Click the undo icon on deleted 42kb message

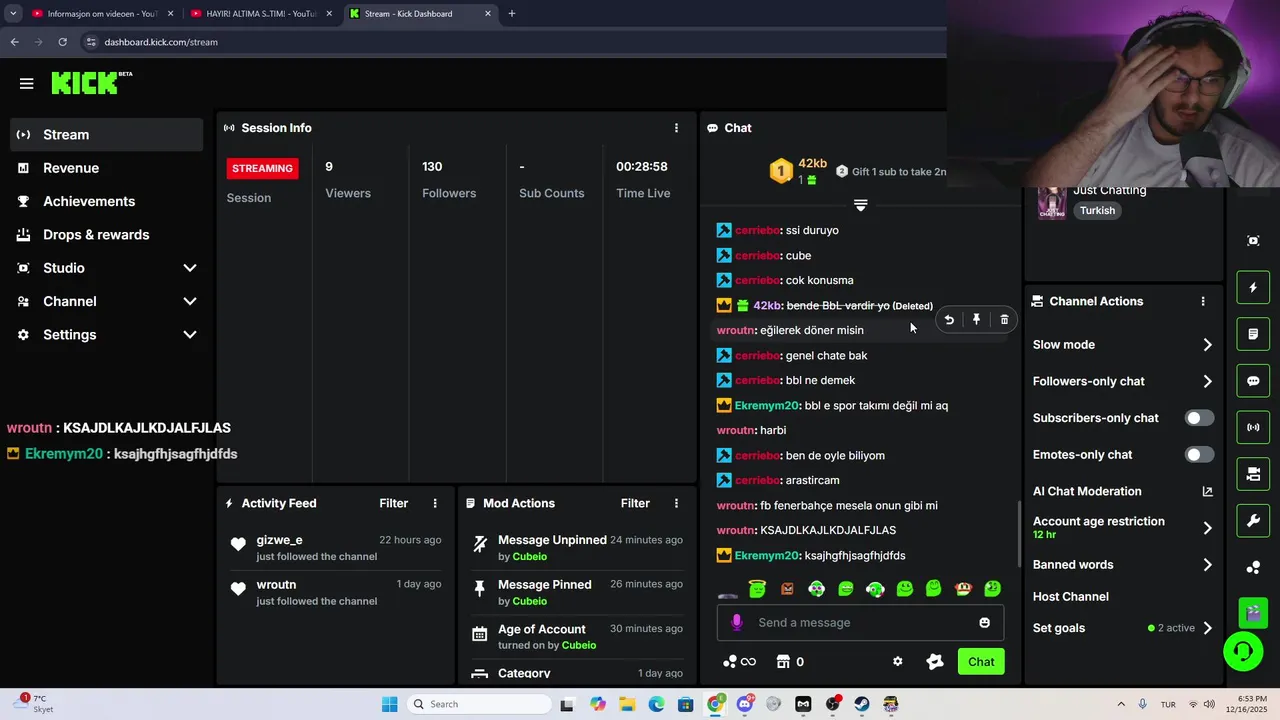(949, 320)
